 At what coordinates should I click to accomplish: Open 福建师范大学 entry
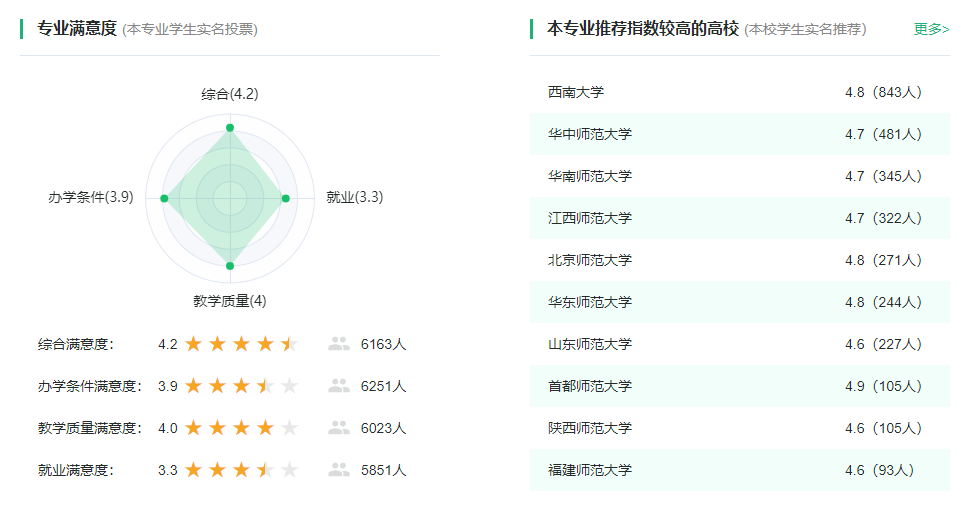tap(590, 470)
